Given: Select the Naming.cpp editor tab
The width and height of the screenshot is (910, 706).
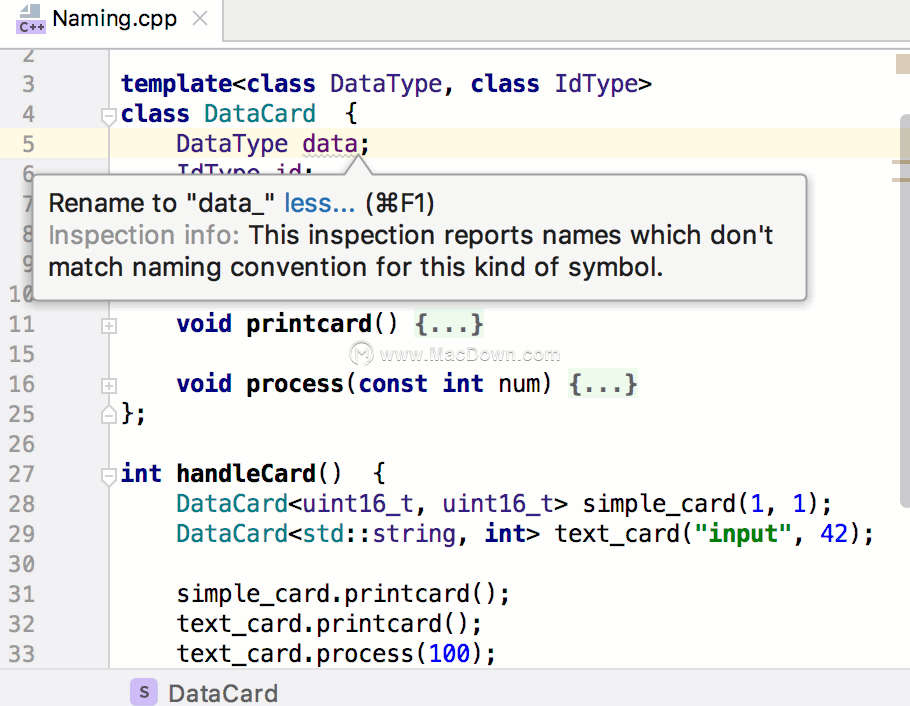Looking at the screenshot, I should (111, 20).
